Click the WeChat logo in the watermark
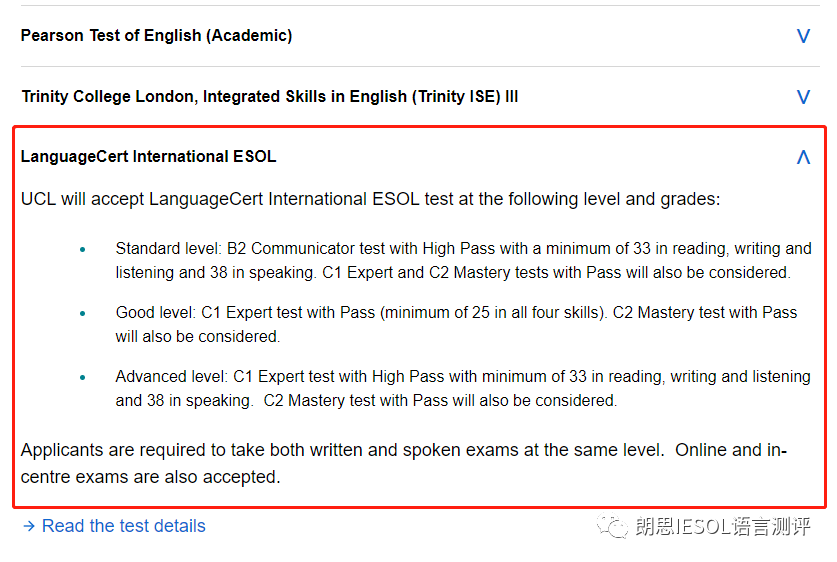 pyautogui.click(x=612, y=526)
